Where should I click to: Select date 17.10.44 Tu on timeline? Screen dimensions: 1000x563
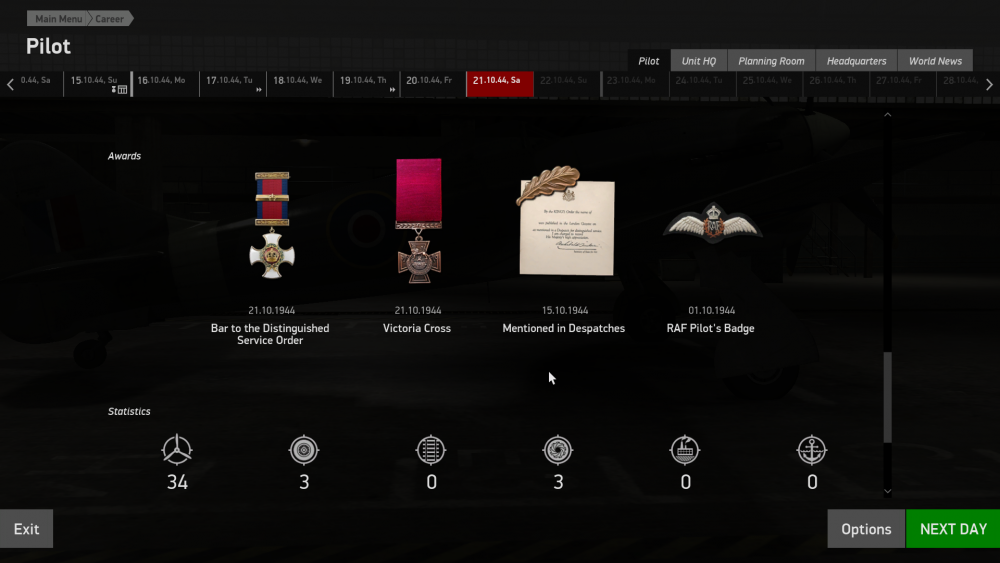point(233,84)
